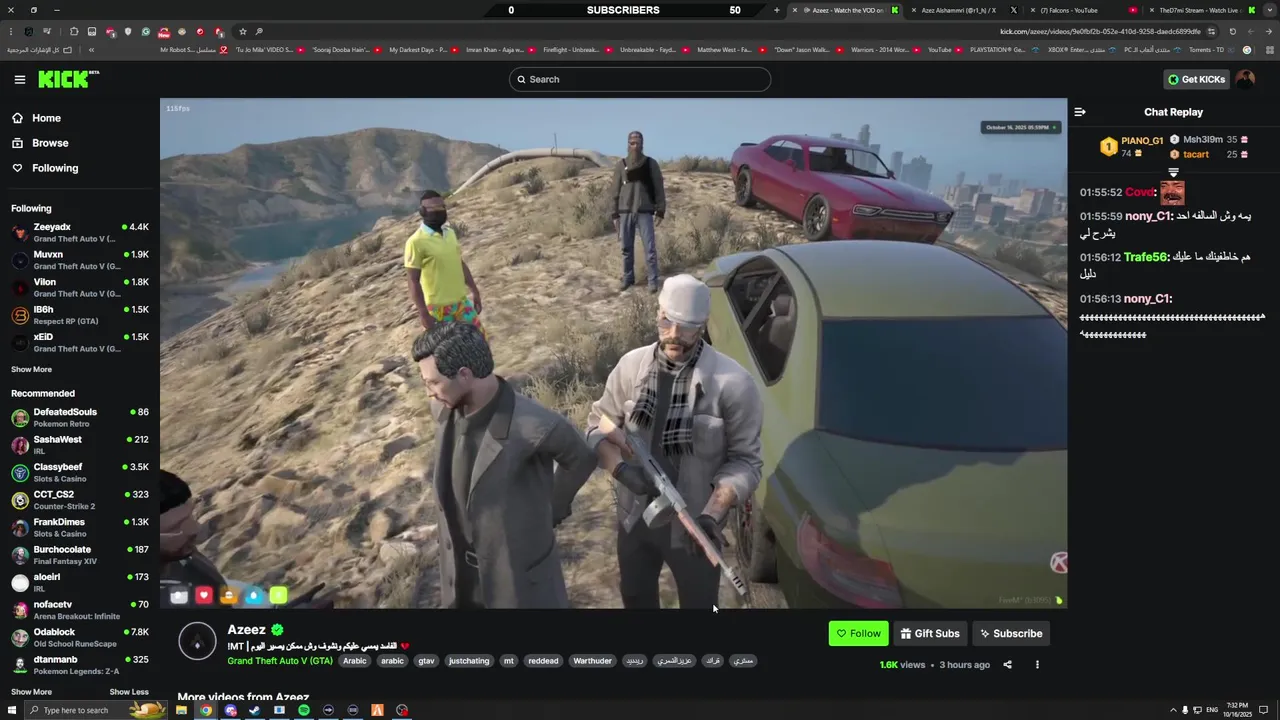This screenshot has width=1280, height=720.
Task: Click the video player area
Action: 613,353
